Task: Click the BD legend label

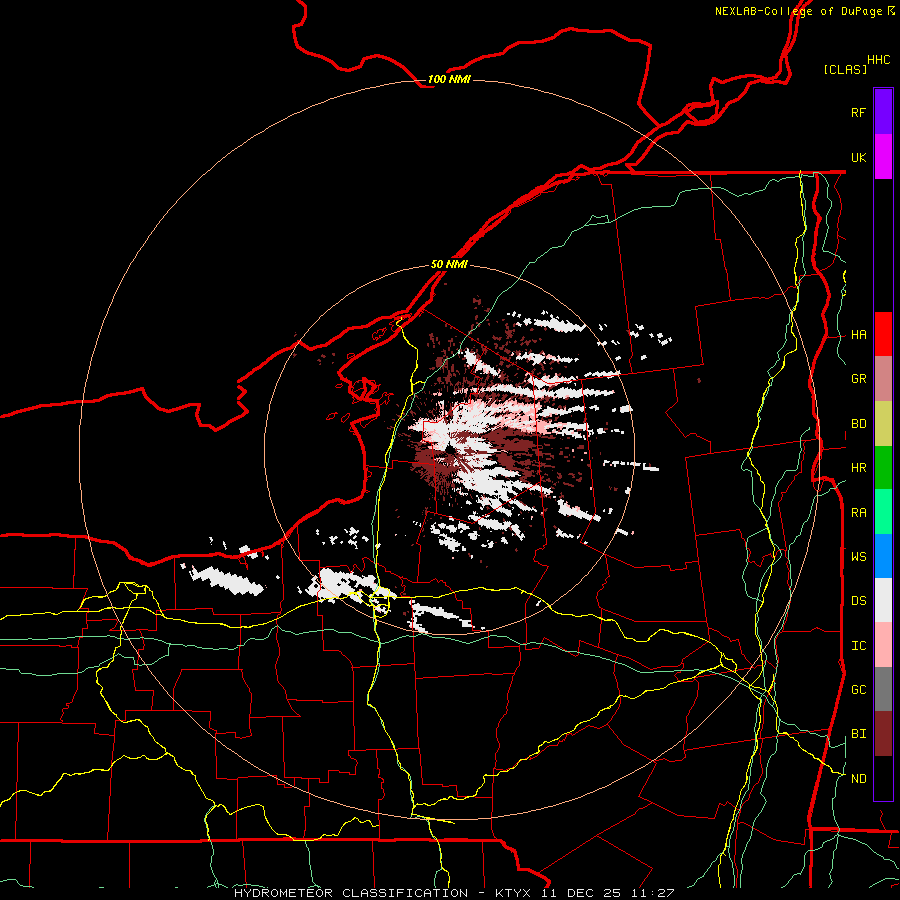Action: [x=858, y=424]
